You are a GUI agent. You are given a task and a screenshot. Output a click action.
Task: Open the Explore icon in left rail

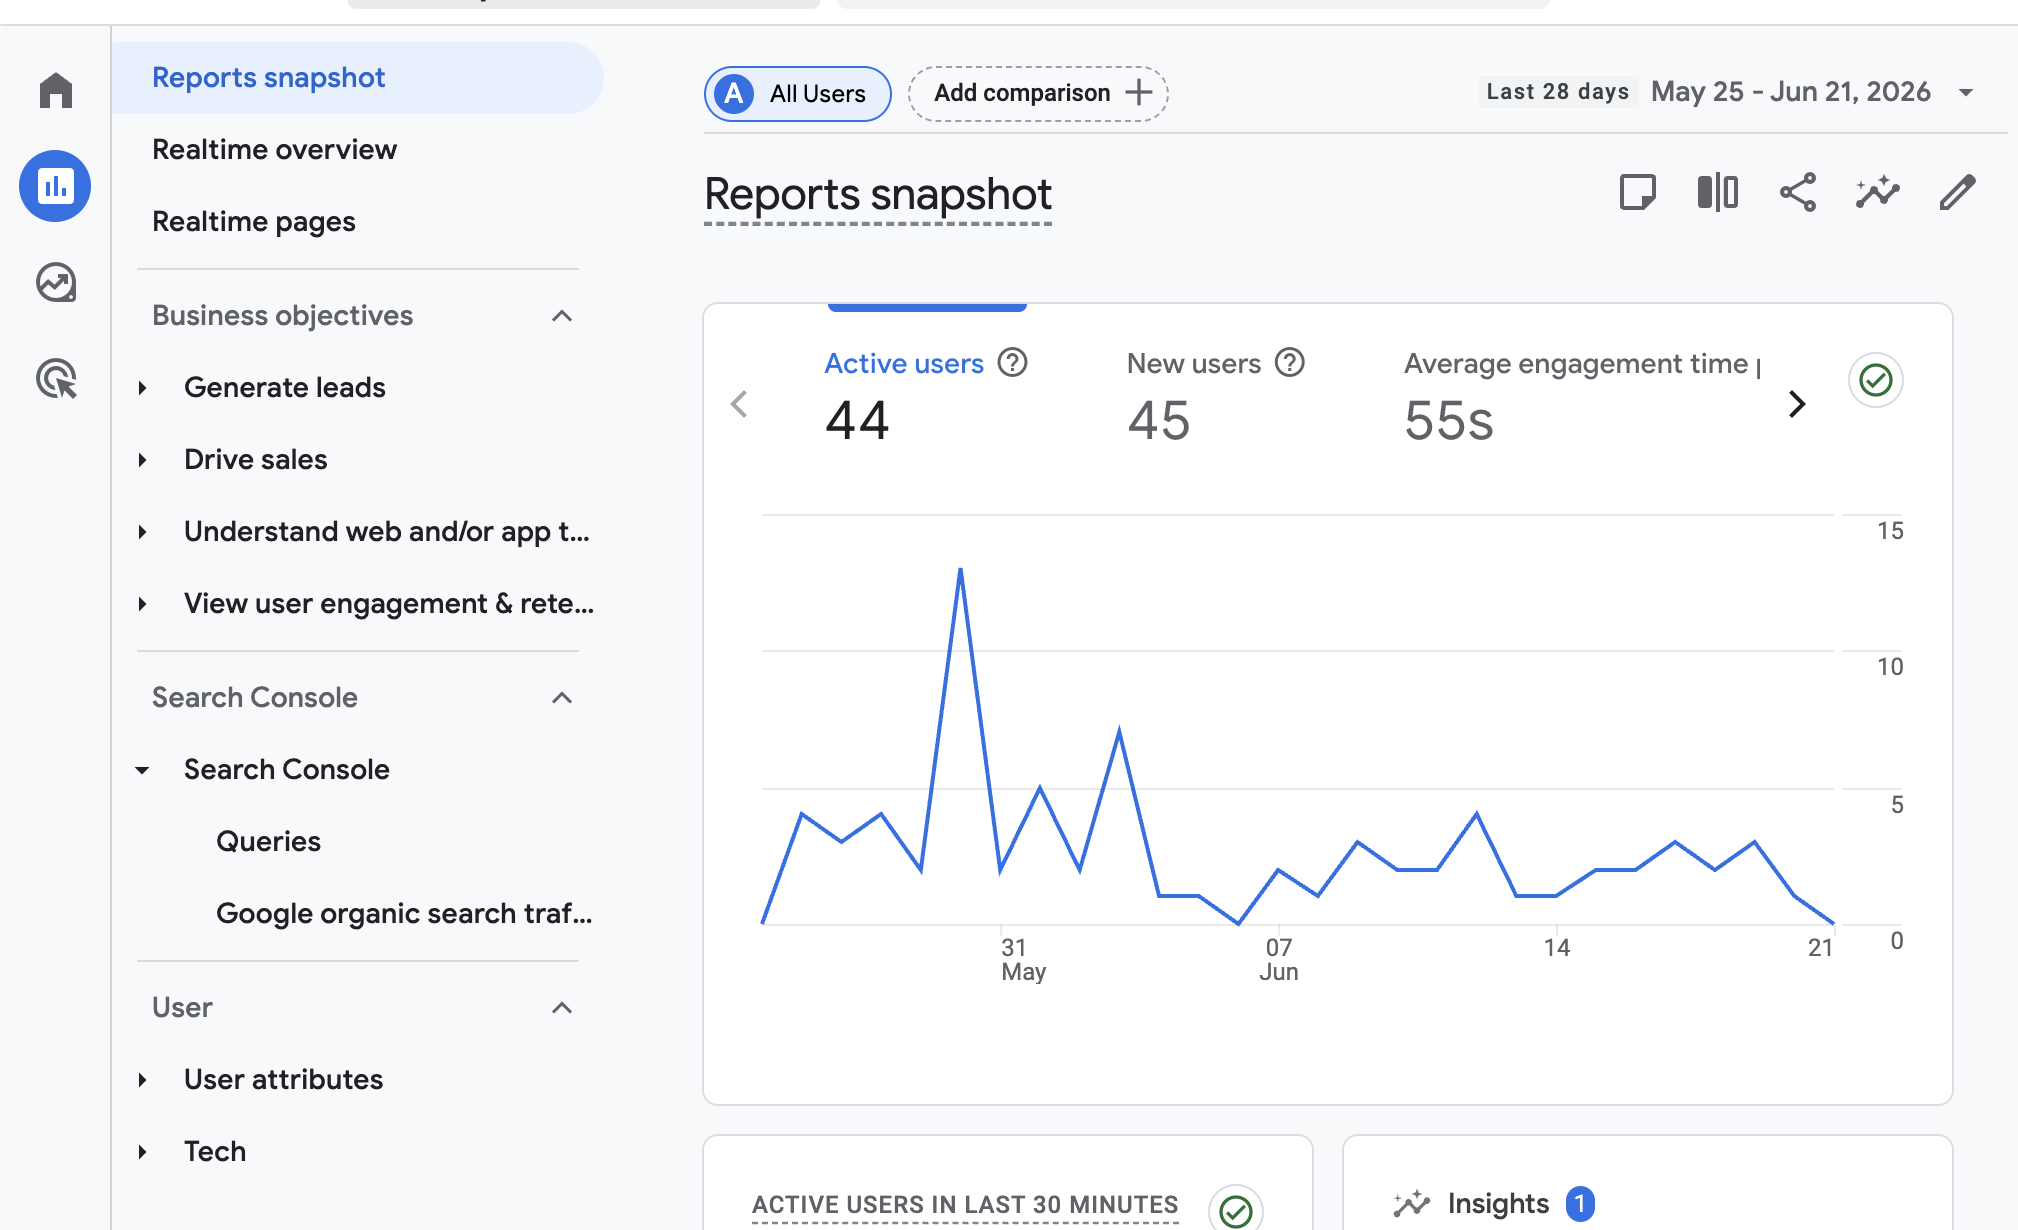click(x=56, y=283)
